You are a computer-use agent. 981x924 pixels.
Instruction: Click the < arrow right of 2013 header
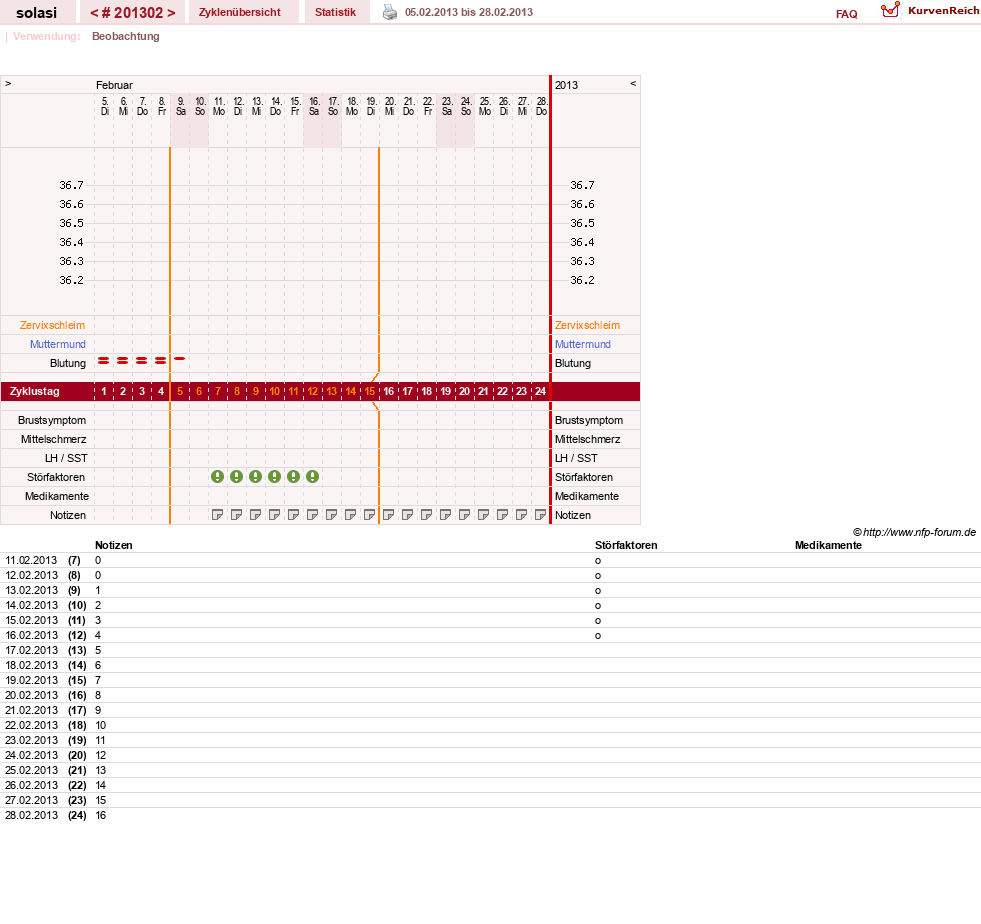[x=633, y=83]
